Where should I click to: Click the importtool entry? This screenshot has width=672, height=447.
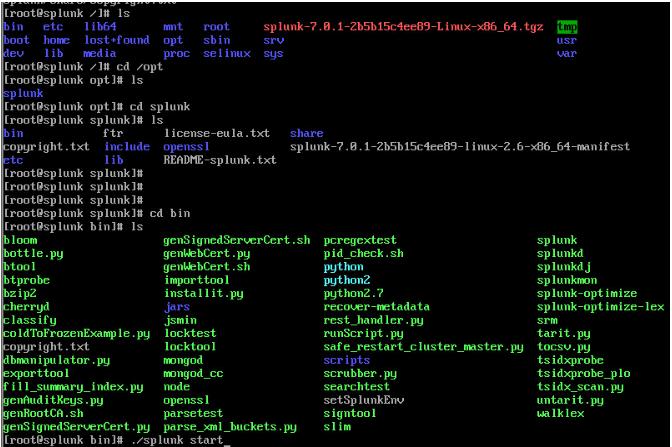(197, 280)
